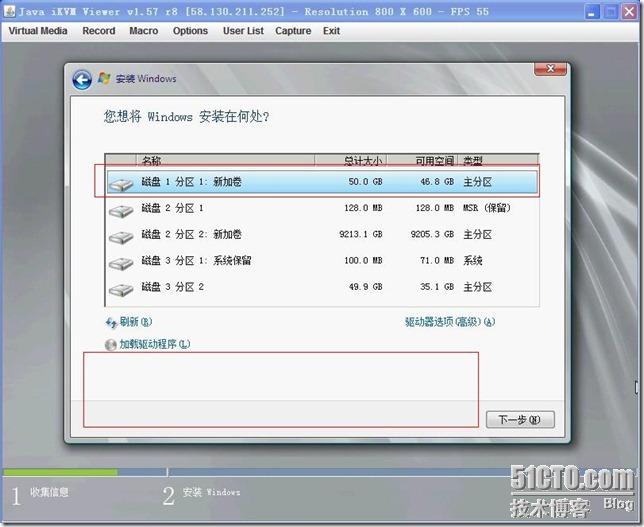The width and height of the screenshot is (644, 527).
Task: Click the MSR (保留) type cell
Action: [487, 208]
